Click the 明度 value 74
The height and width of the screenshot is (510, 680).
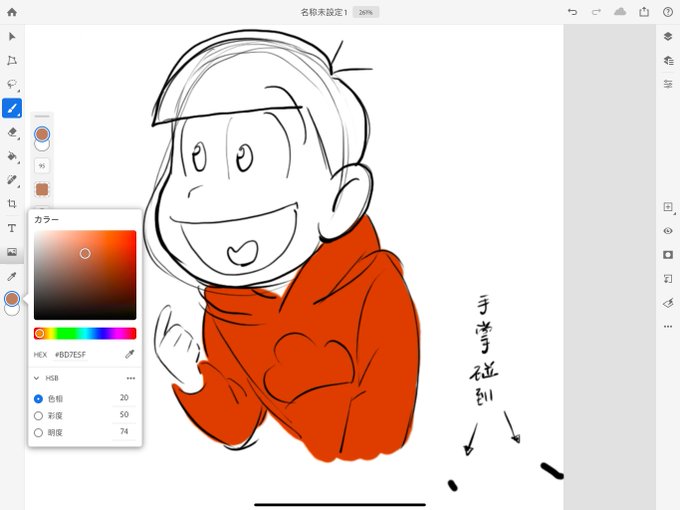(x=124, y=432)
